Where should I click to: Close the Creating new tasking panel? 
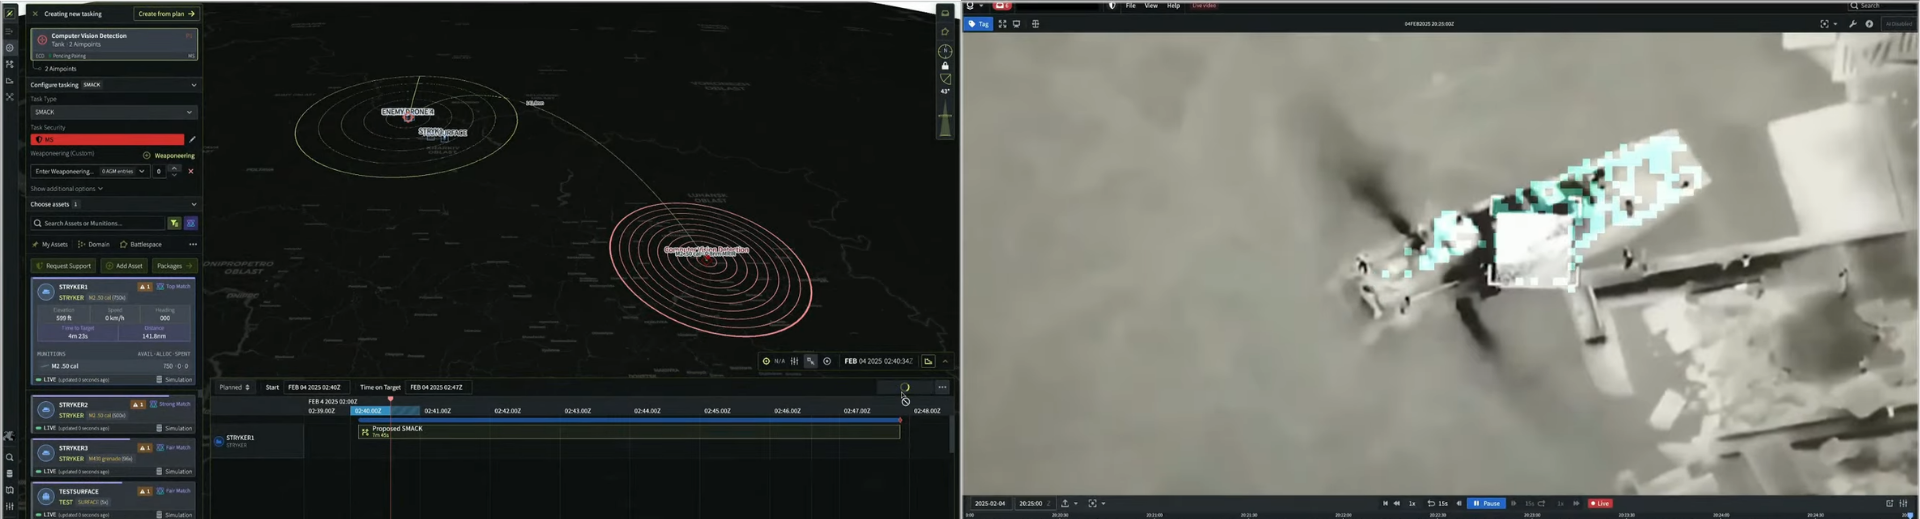coord(35,14)
